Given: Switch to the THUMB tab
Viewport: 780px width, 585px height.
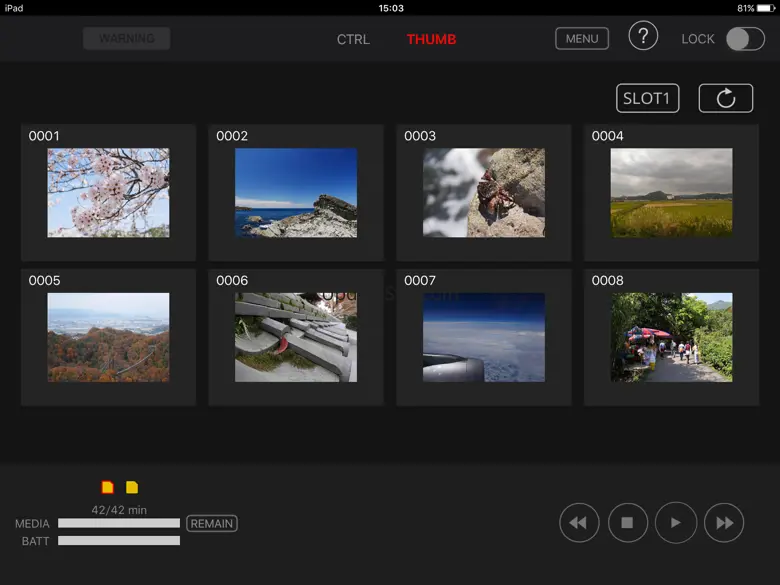Looking at the screenshot, I should coord(431,40).
